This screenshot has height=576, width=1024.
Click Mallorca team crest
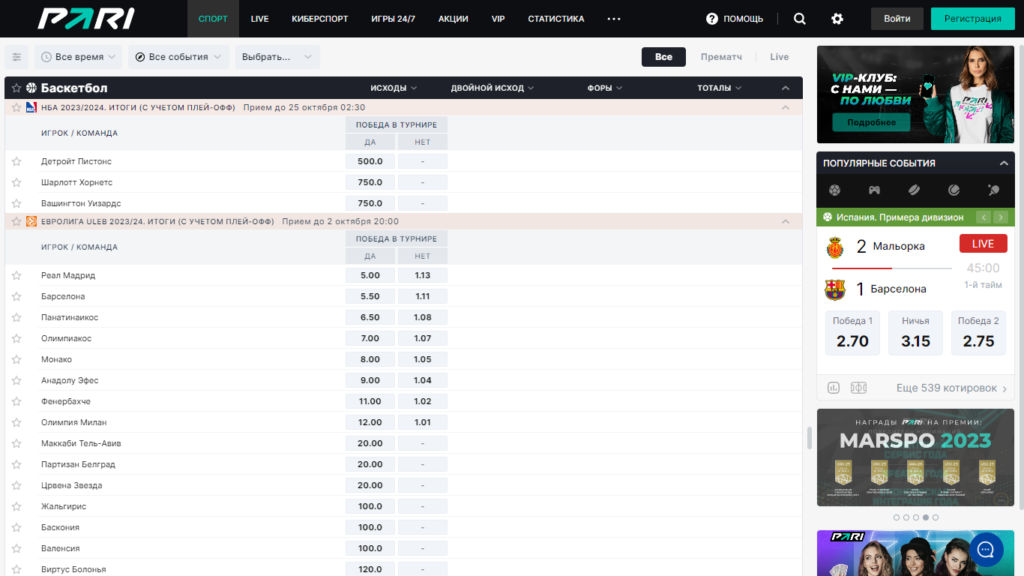coord(835,247)
